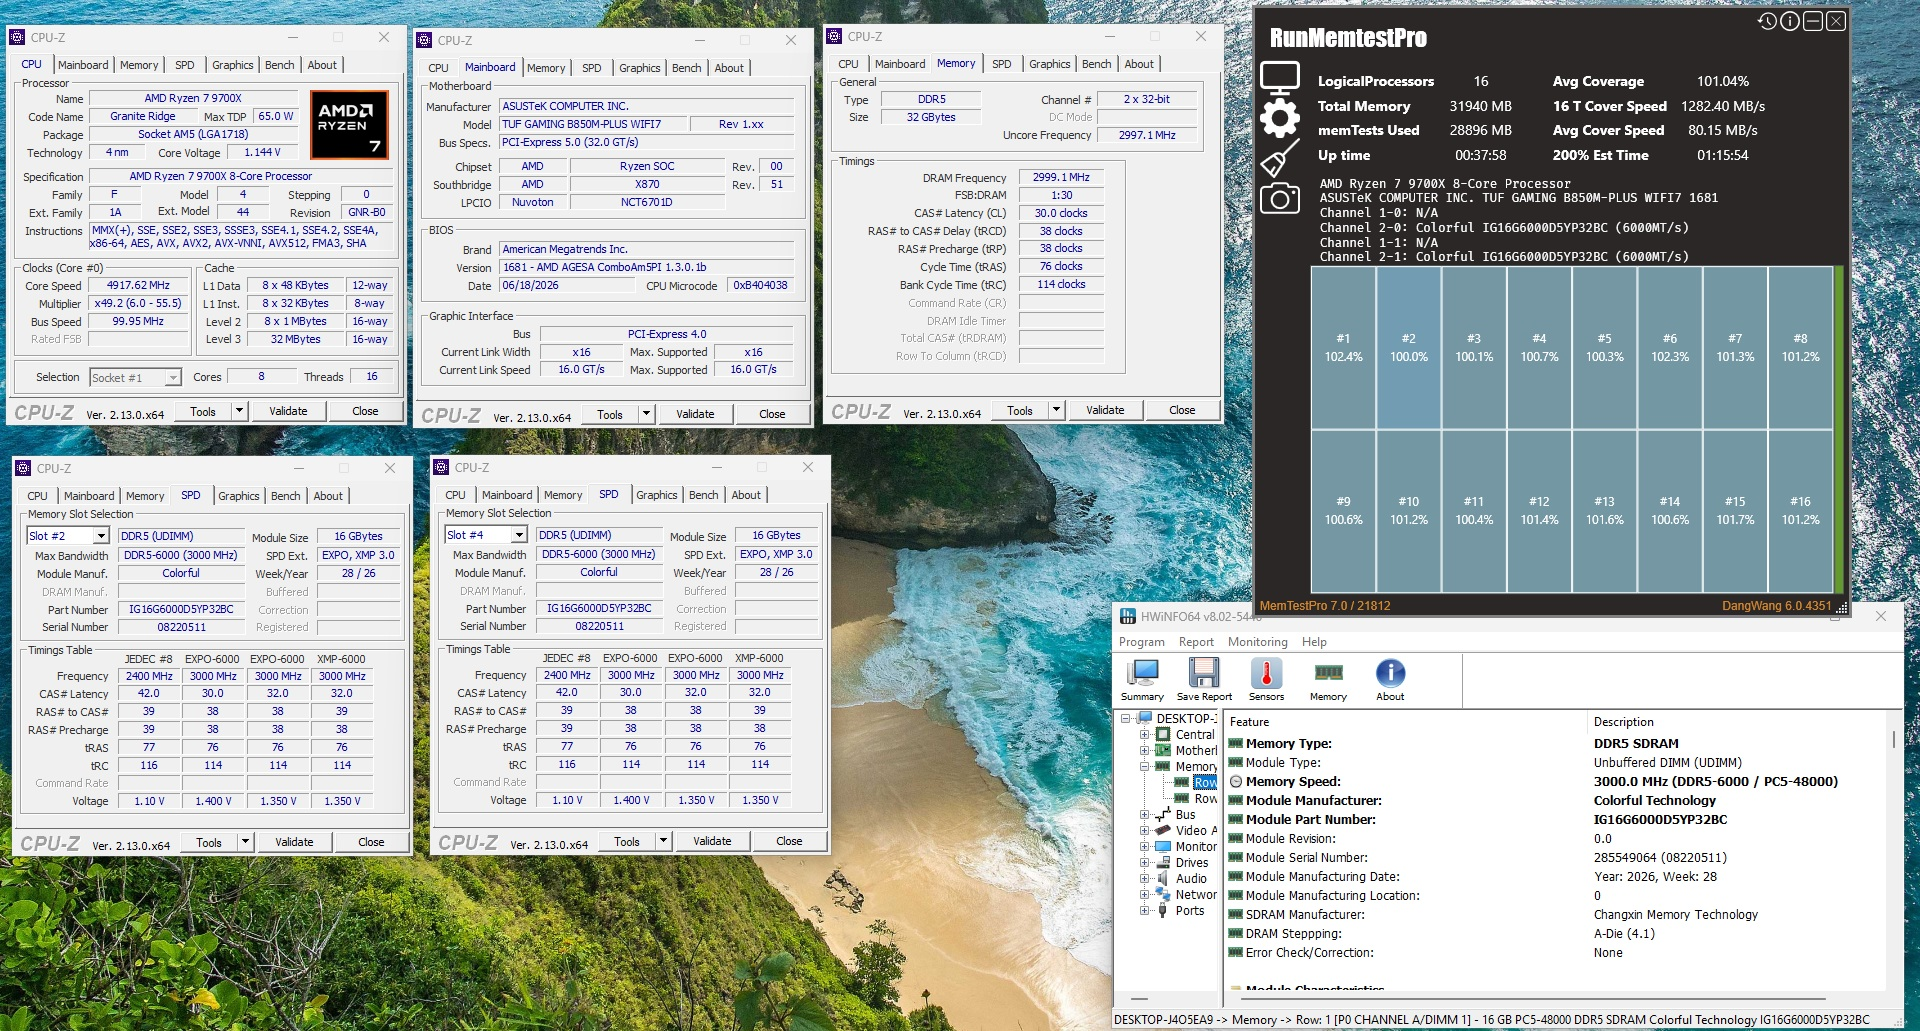The height and width of the screenshot is (1031, 1920).
Task: Select the Ports node in HWiNFO tree
Action: pos(1189,910)
